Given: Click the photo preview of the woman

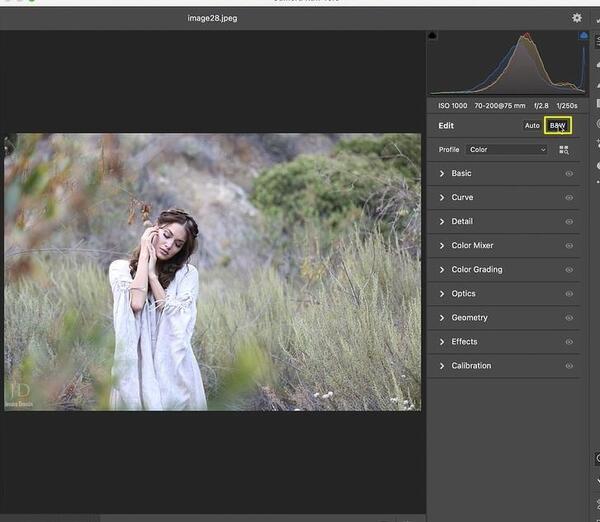Looking at the screenshot, I should (212, 272).
